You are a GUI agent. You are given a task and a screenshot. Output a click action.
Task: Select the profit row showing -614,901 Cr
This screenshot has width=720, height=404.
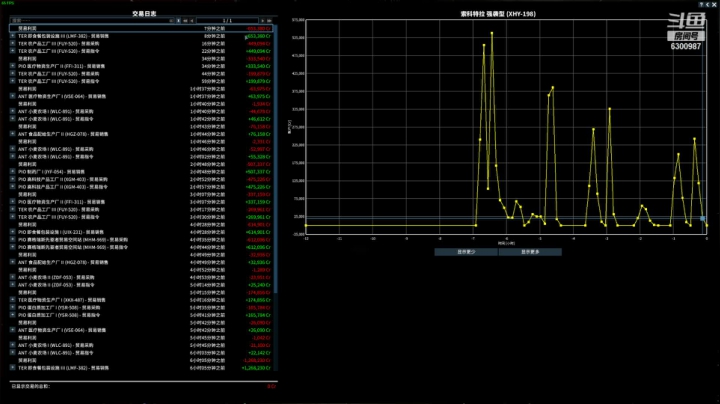click(141, 224)
